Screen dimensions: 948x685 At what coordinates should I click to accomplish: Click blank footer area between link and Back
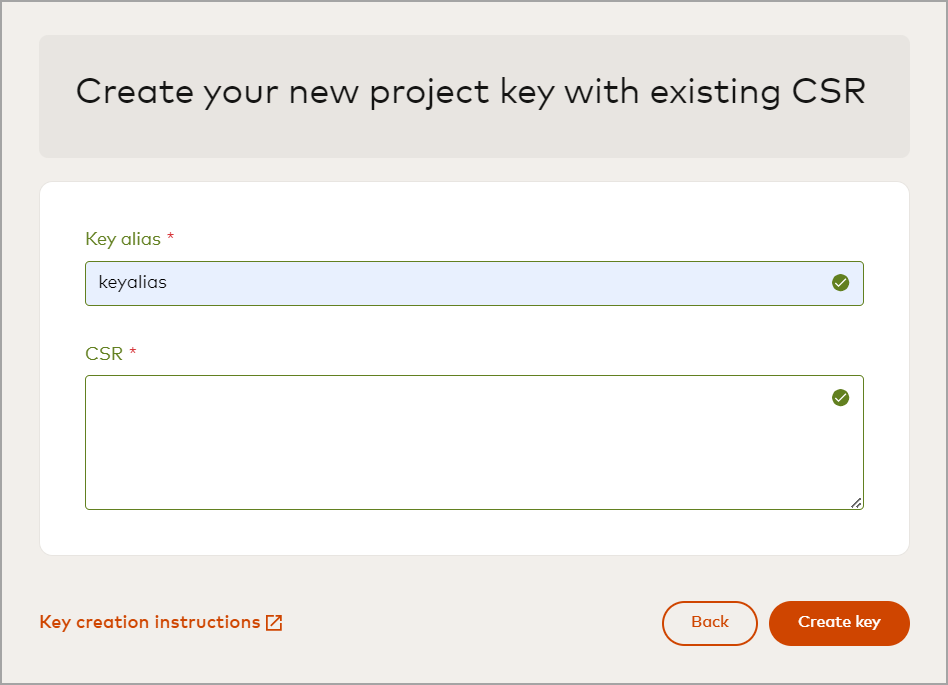(x=470, y=622)
